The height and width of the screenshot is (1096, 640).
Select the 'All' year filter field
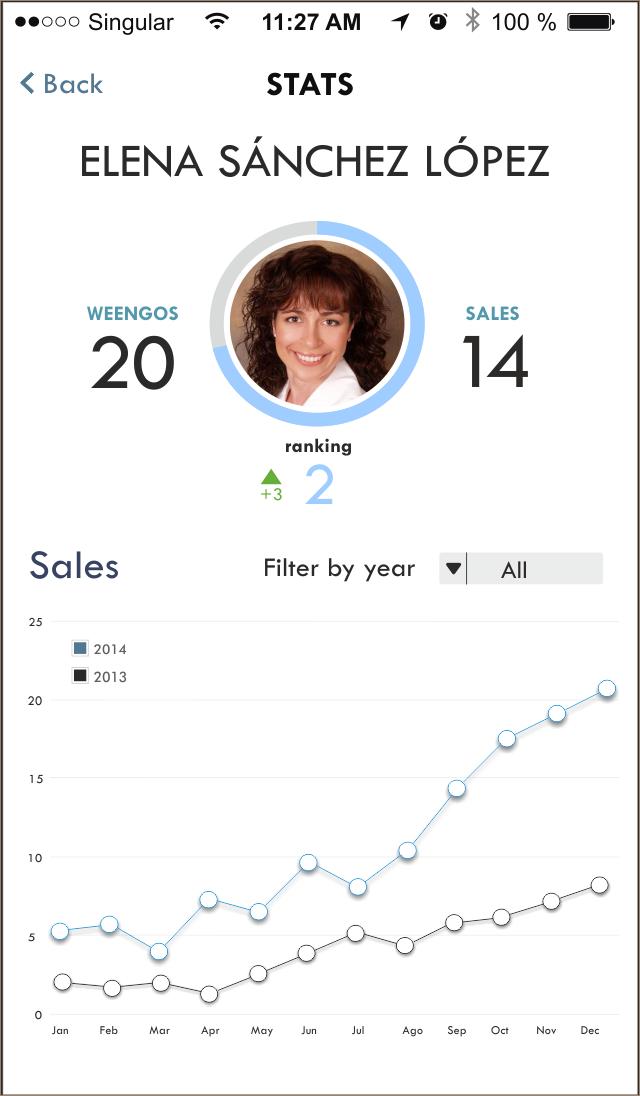pyautogui.click(x=535, y=569)
